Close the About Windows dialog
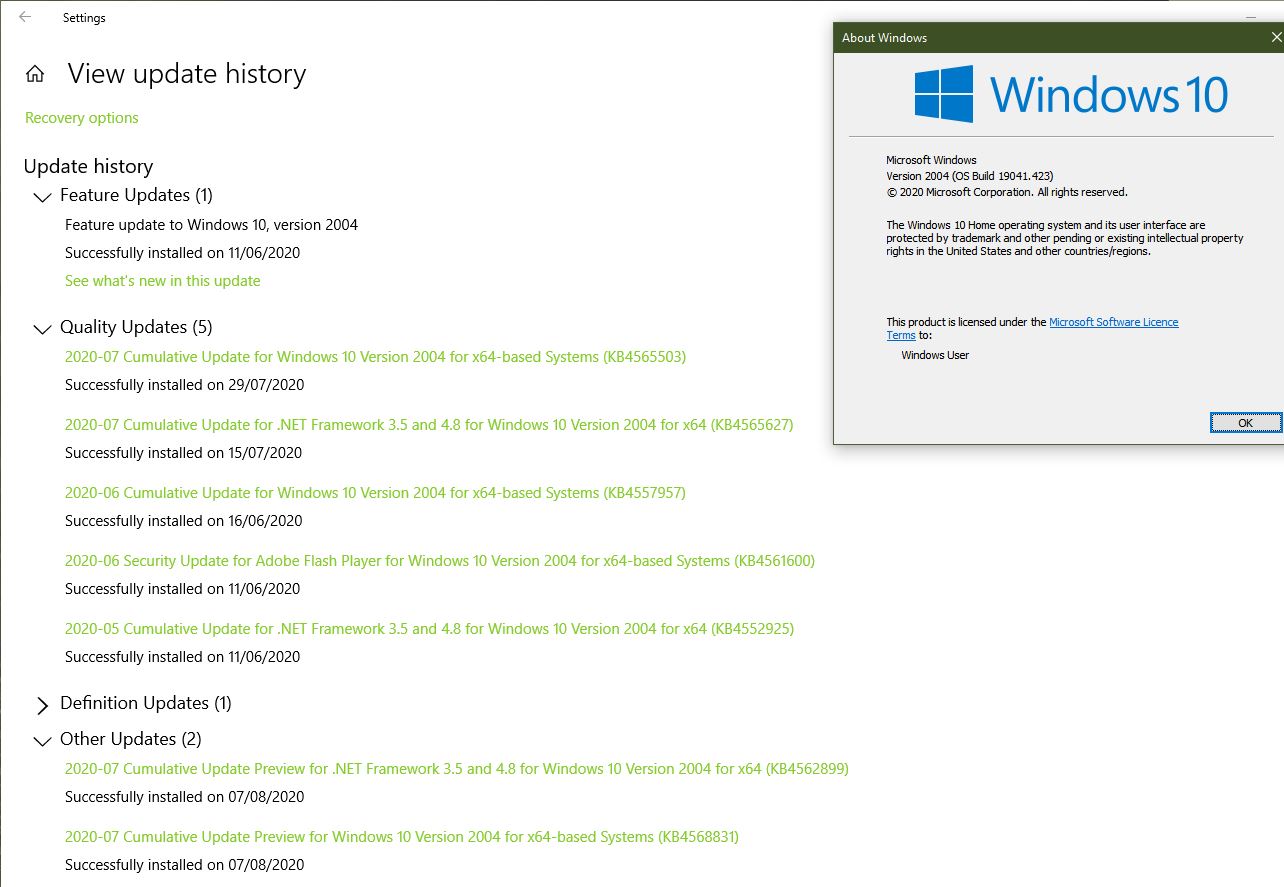Image resolution: width=1284 pixels, height=887 pixels. [1275, 38]
